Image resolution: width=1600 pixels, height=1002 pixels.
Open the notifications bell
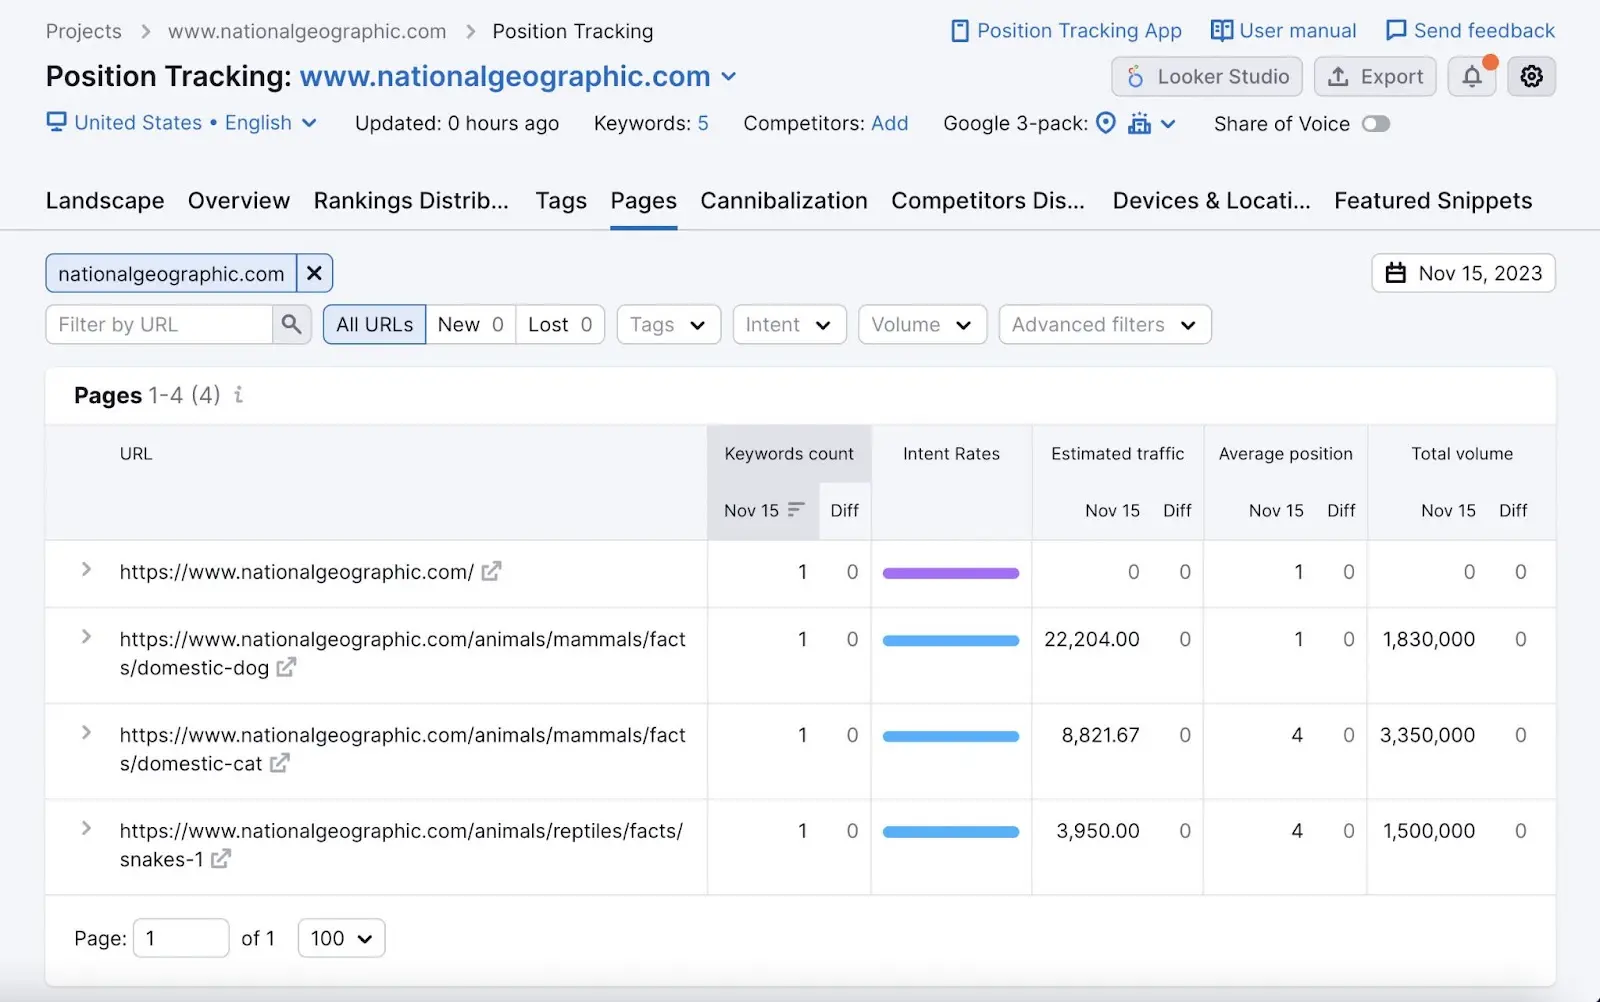tap(1471, 77)
